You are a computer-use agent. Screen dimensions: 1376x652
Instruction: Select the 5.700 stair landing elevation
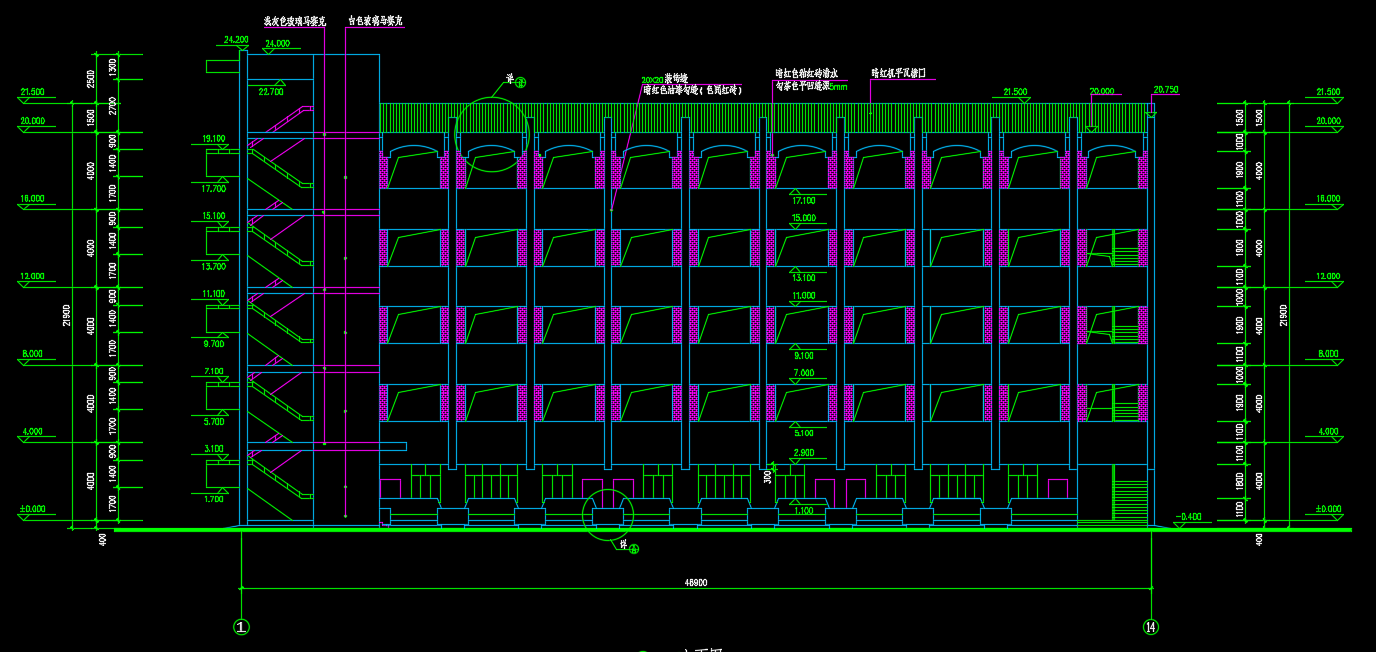pos(214,422)
